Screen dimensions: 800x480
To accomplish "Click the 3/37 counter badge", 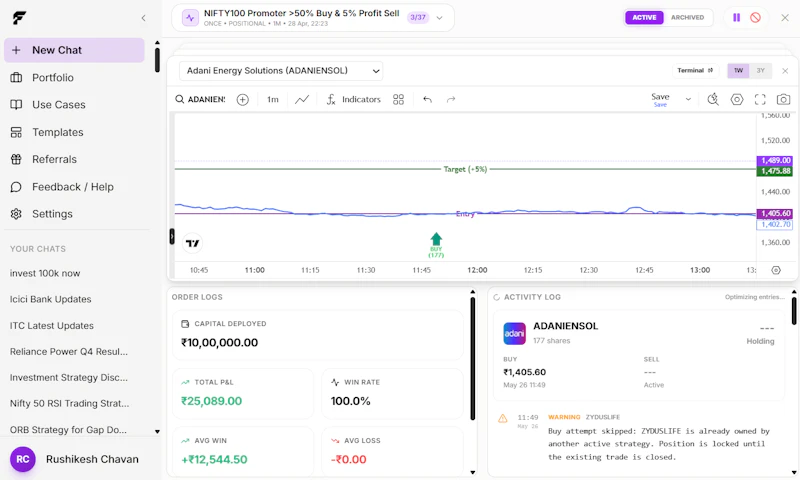I will [x=418, y=17].
